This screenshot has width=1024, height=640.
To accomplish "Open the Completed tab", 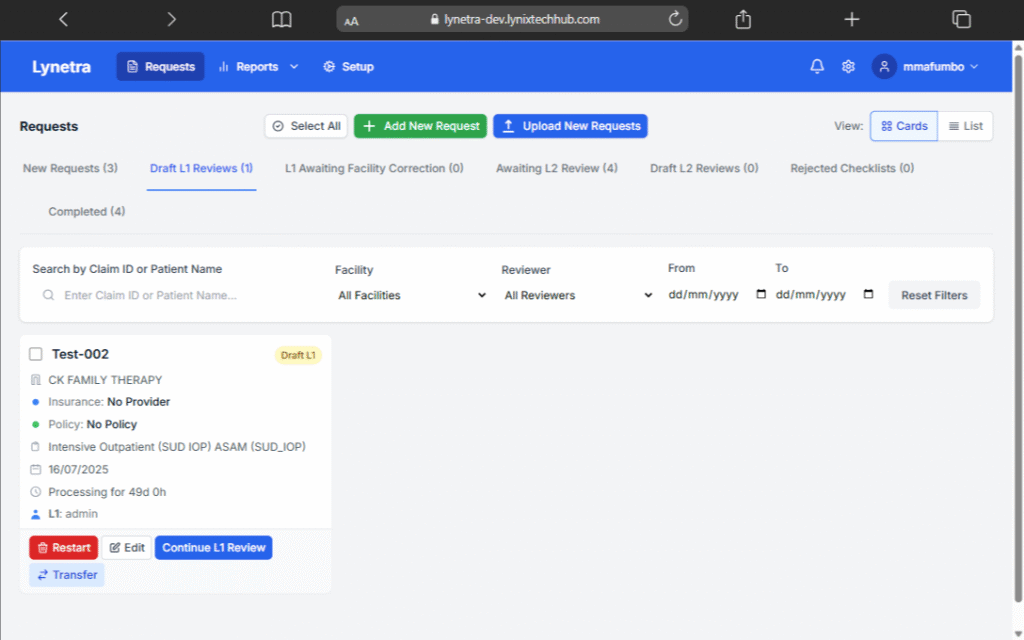I will (x=87, y=212).
